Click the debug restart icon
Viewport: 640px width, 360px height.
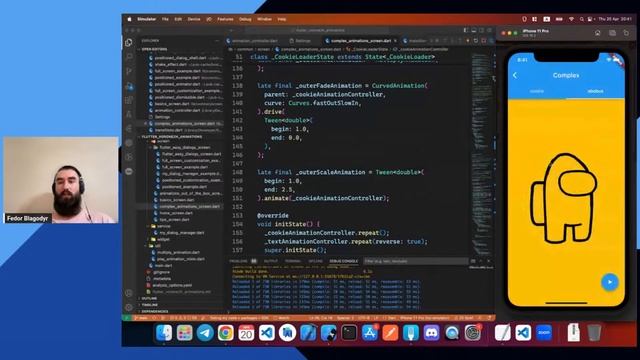(x=476, y=41)
